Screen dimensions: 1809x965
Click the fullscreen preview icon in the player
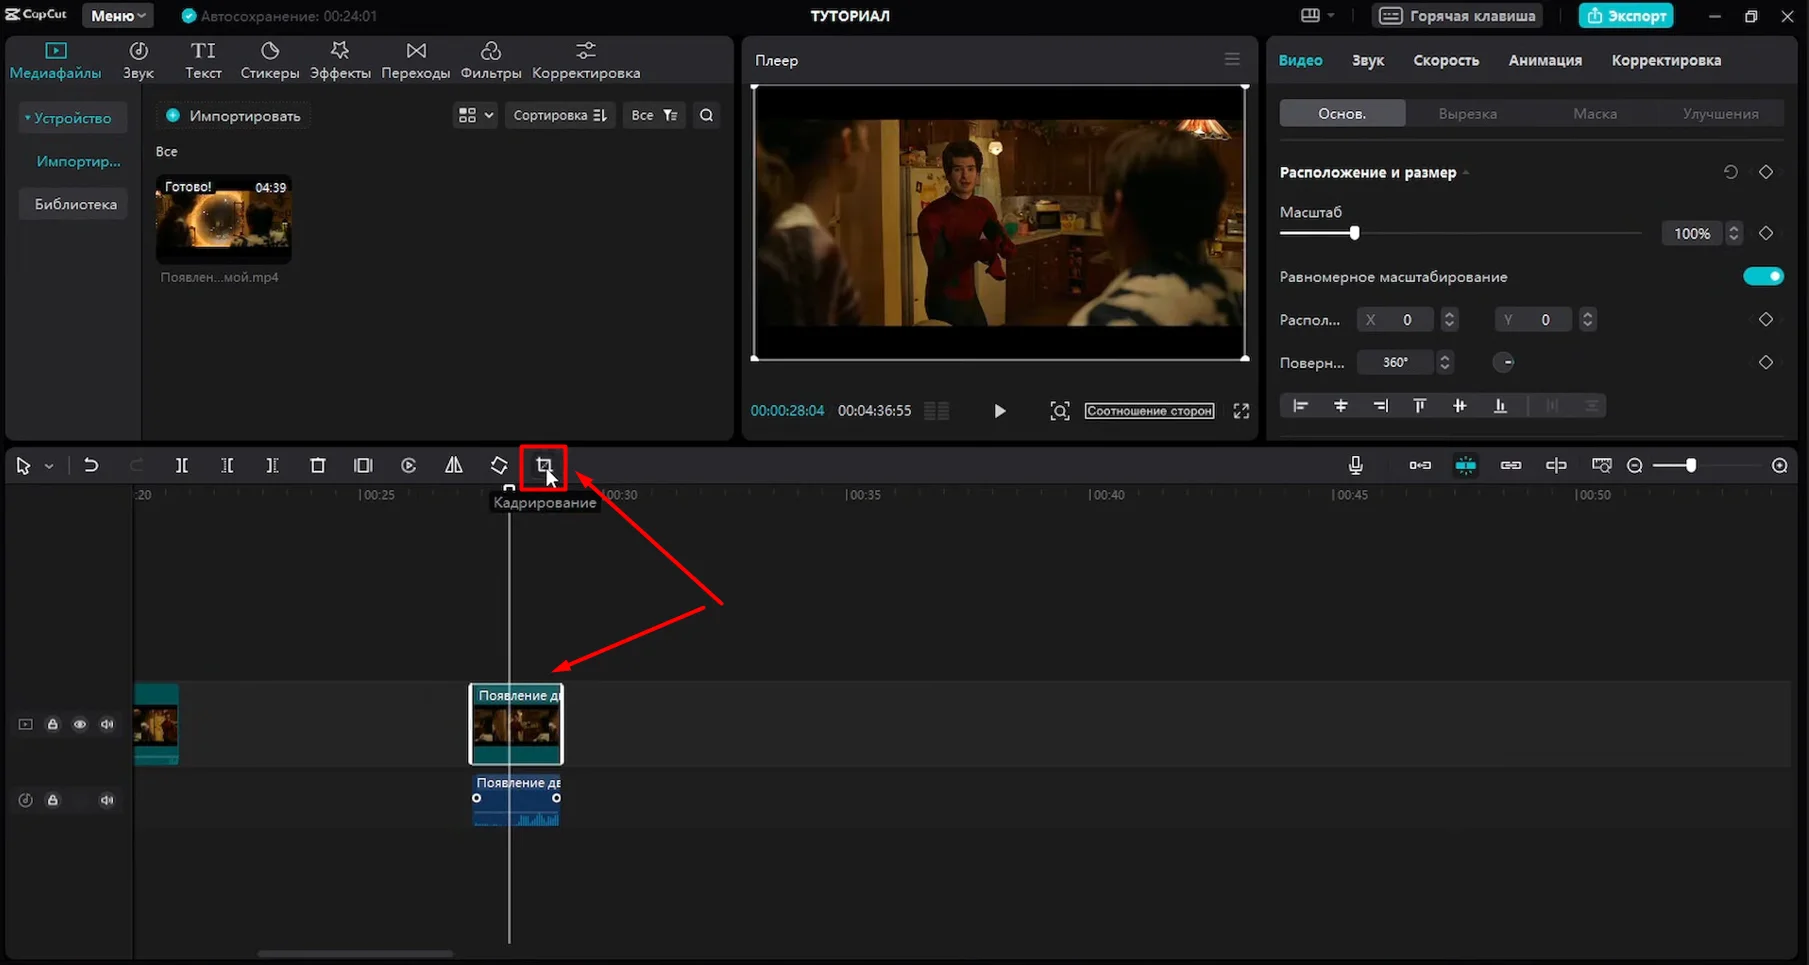tap(1241, 411)
